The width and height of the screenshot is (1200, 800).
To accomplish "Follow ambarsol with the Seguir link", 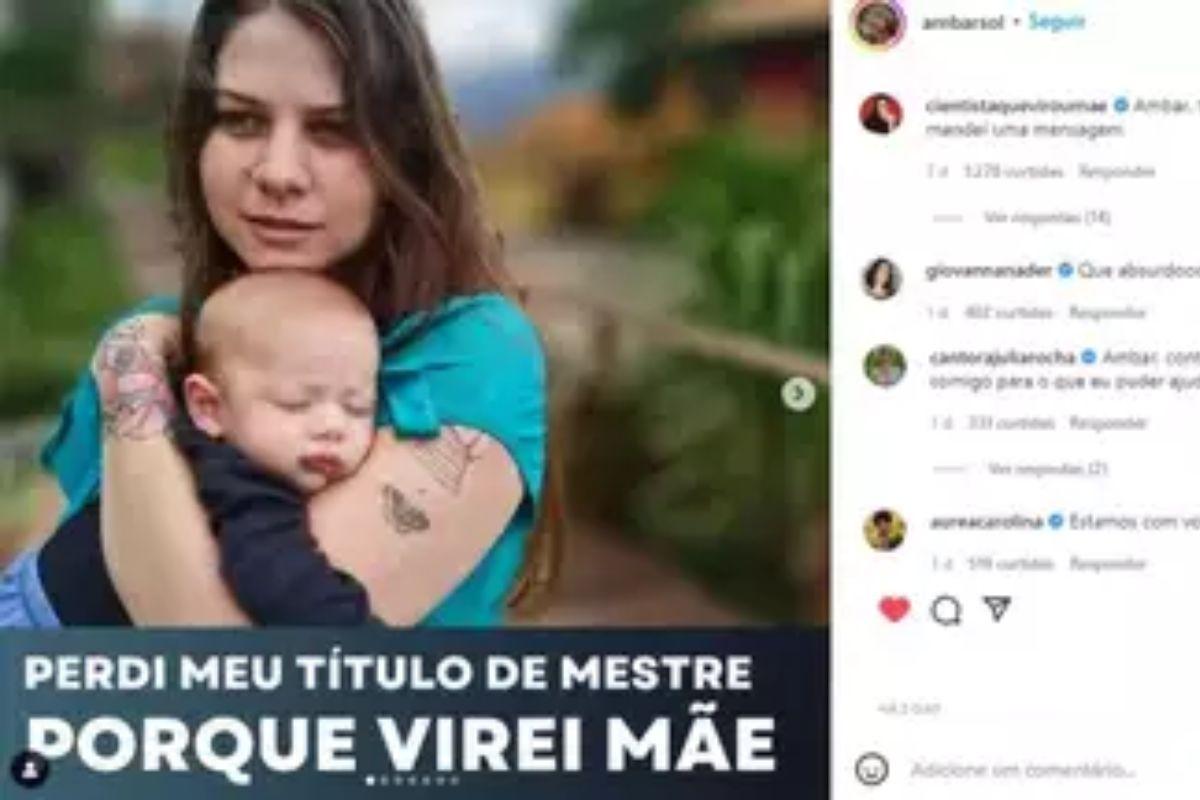I will pyautogui.click(x=1057, y=22).
